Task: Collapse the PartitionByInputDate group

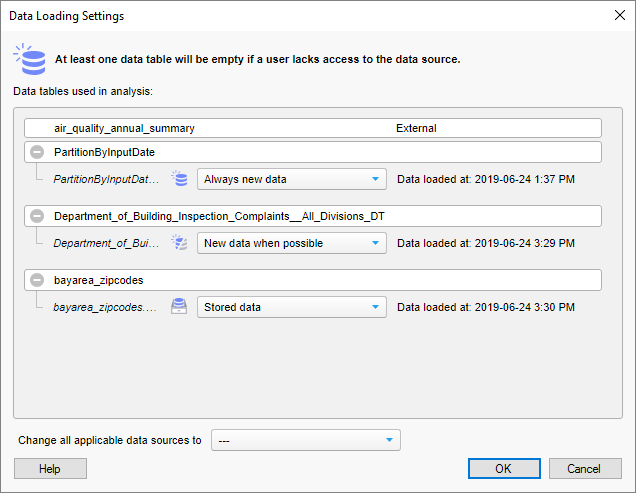Action: coord(37,152)
